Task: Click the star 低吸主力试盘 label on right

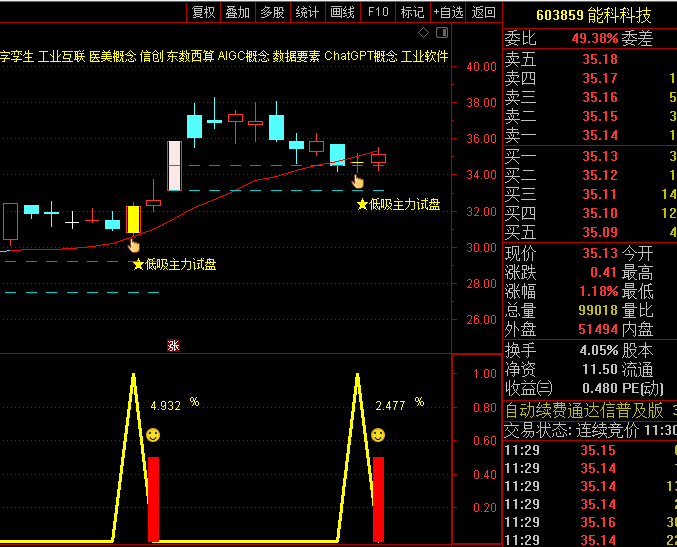Action: (x=399, y=205)
